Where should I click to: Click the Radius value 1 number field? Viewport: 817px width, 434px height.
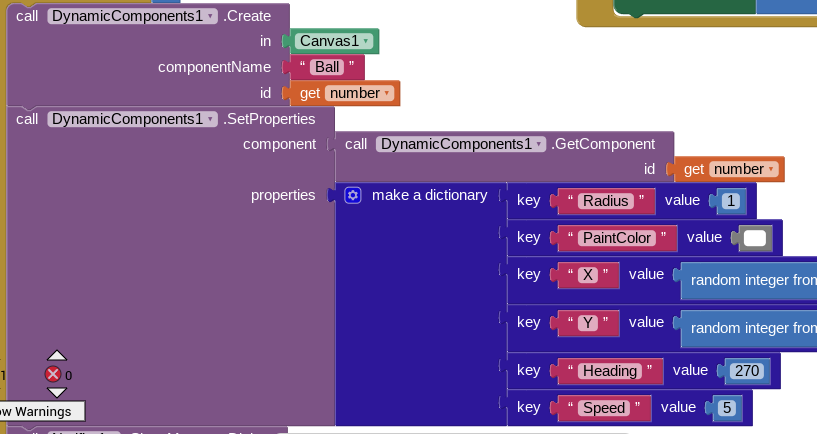pos(731,201)
